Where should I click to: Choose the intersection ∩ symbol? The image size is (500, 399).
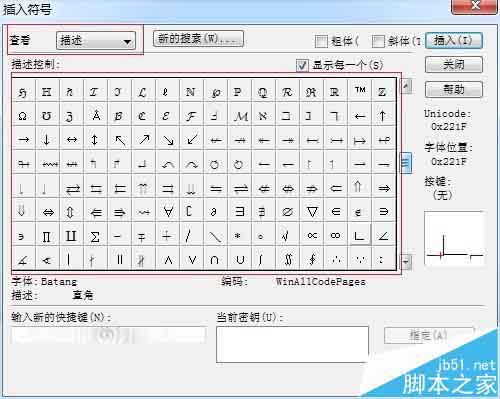pos(215,259)
